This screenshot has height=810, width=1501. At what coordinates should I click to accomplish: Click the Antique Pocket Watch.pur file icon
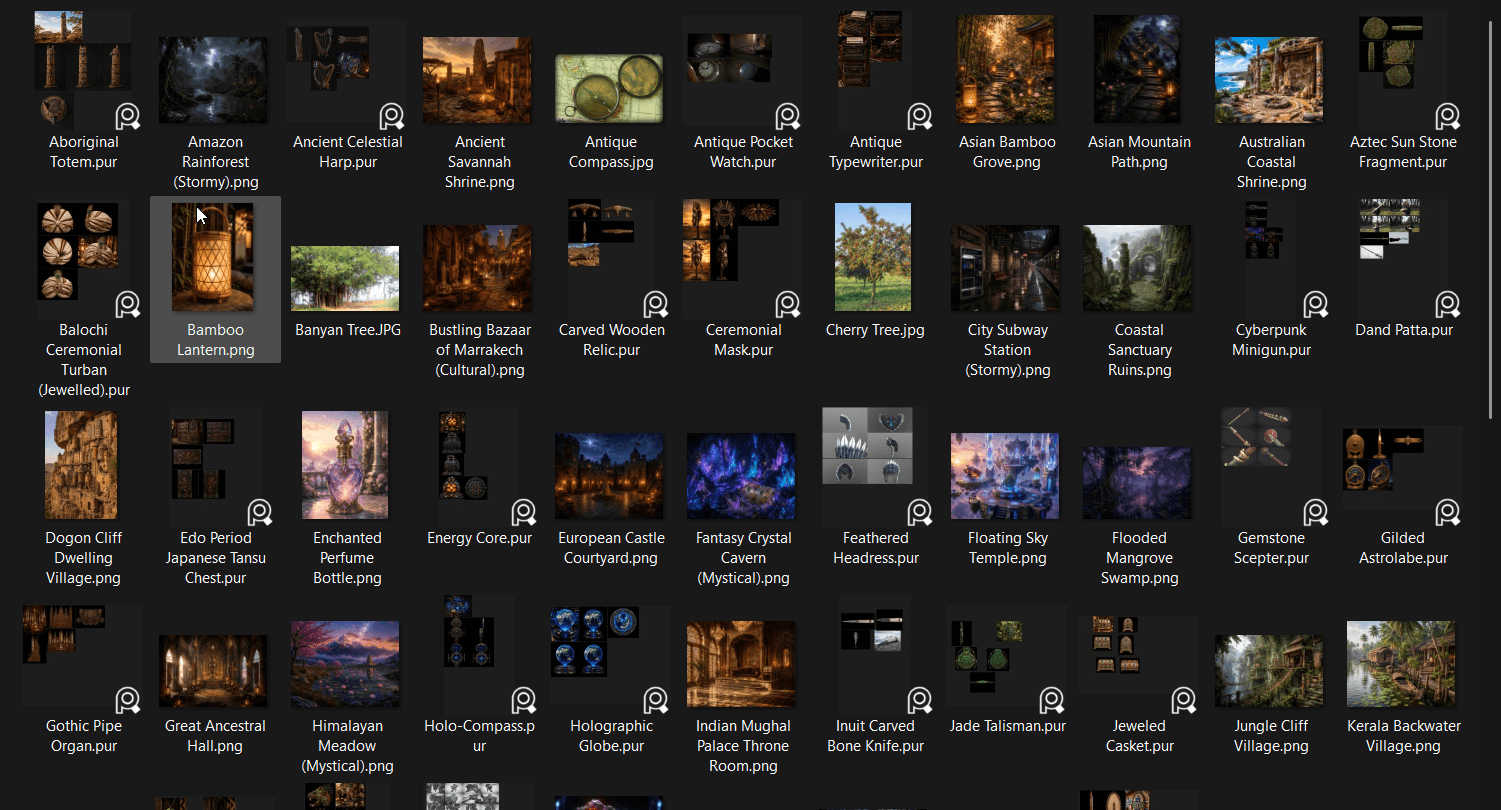[743, 75]
